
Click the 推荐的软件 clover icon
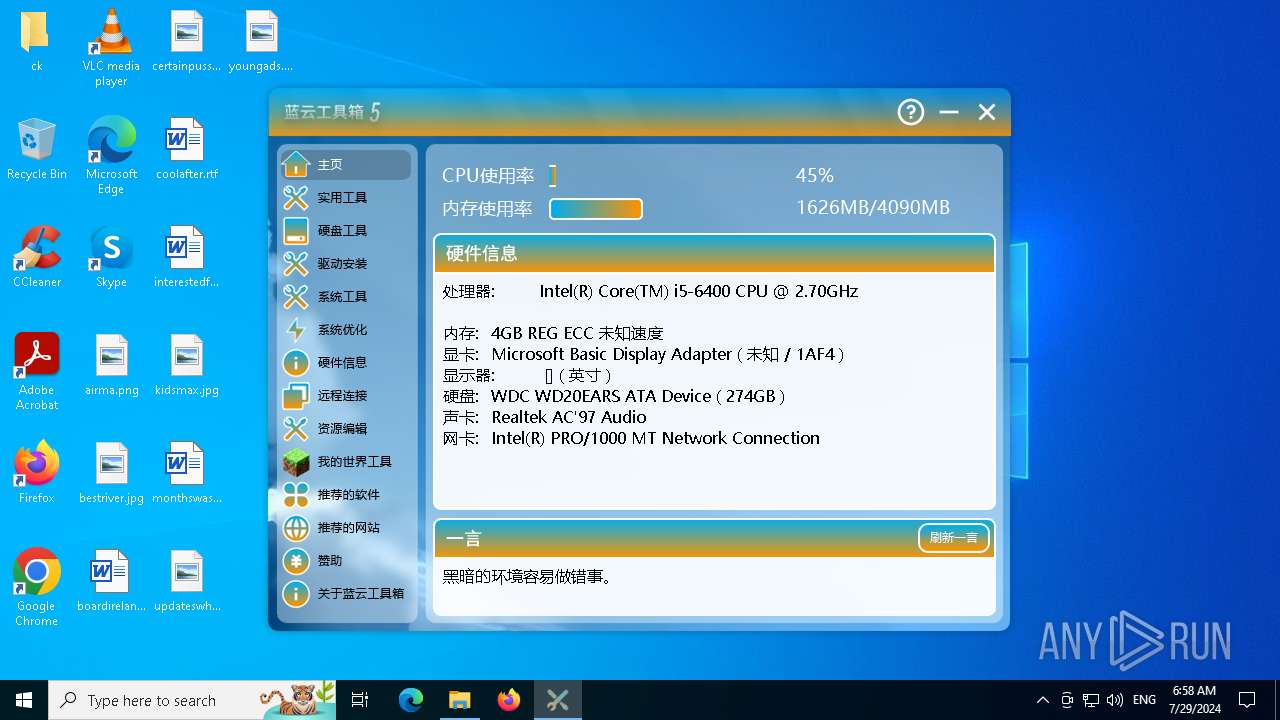tap(296, 495)
